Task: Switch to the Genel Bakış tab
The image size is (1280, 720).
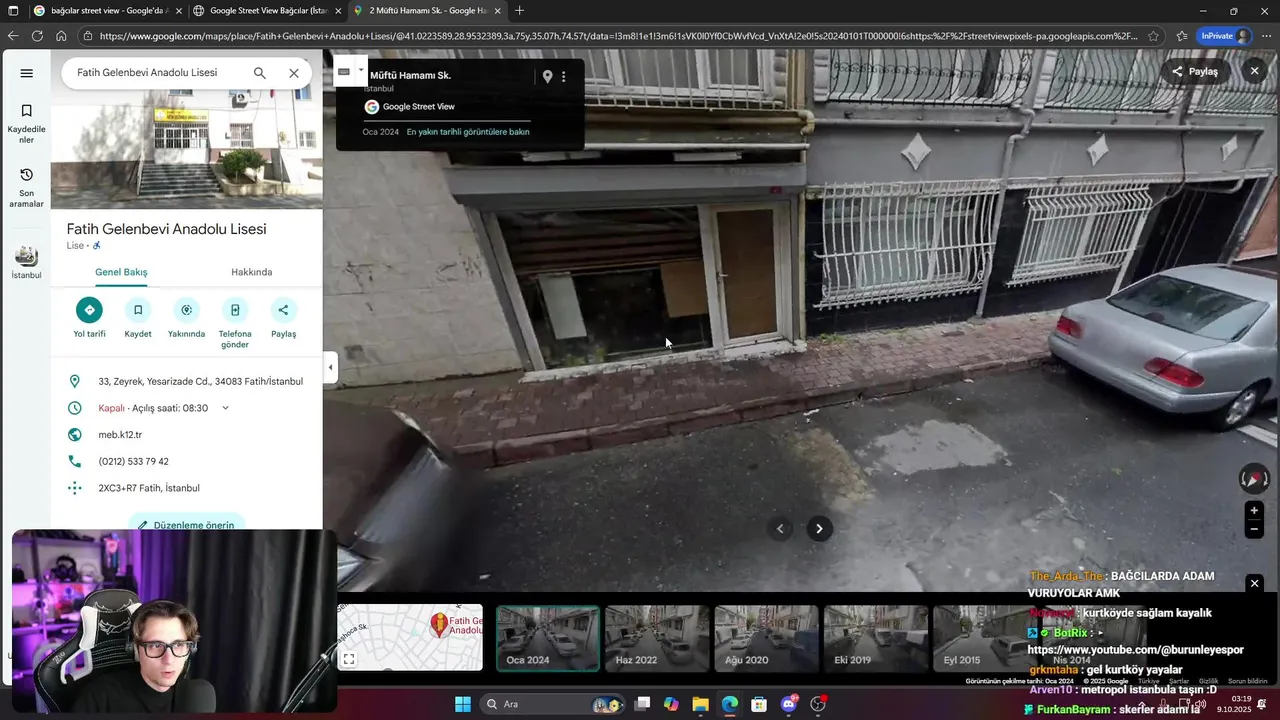Action: (121, 272)
